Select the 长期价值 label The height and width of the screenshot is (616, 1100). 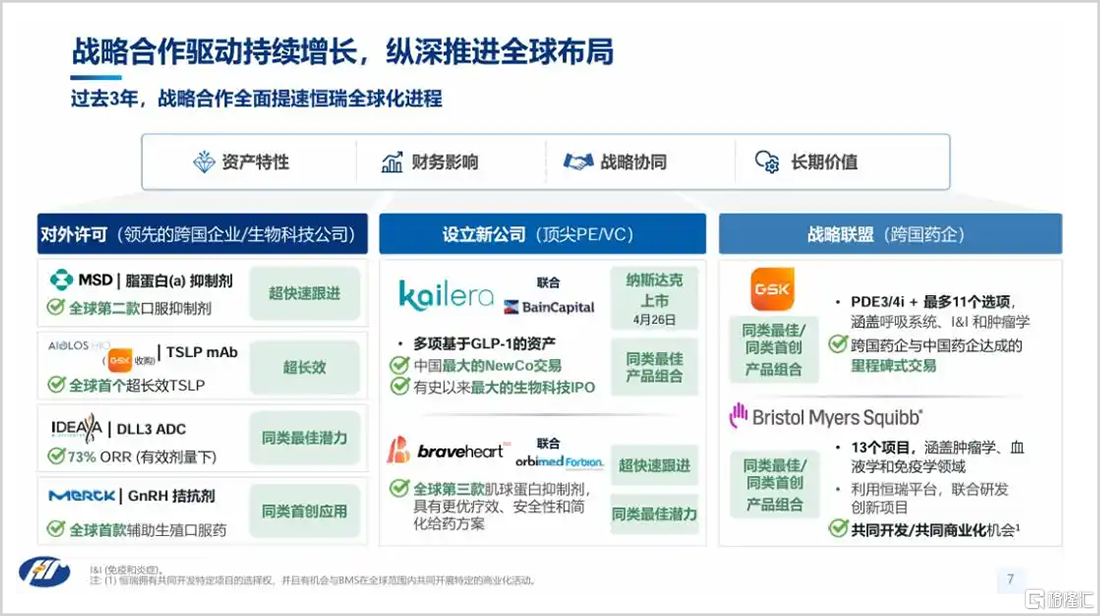[x=824, y=162]
